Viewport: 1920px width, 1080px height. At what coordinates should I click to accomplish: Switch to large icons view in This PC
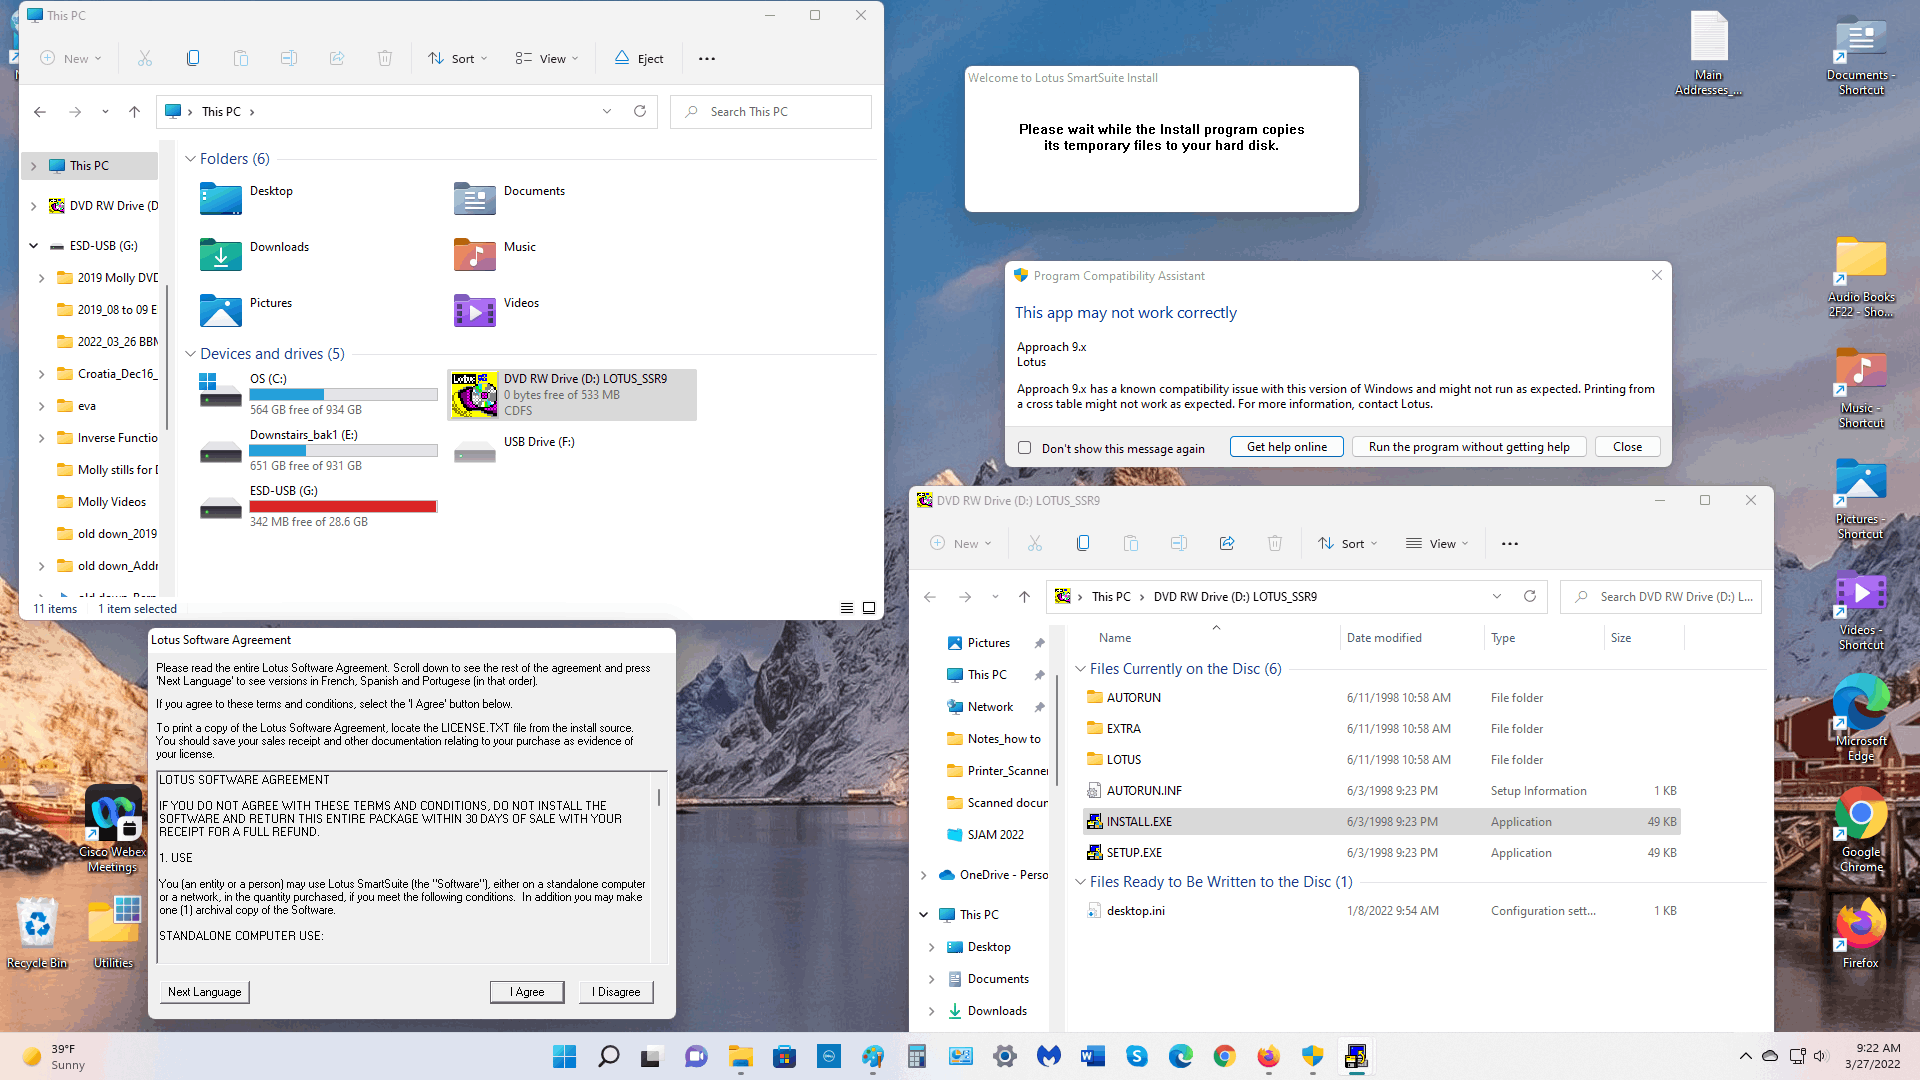click(869, 608)
